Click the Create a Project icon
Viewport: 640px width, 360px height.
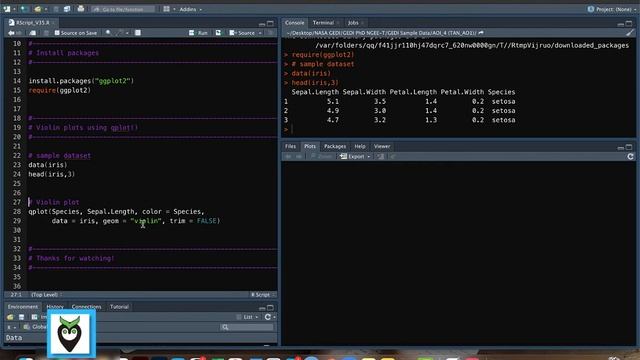coord(24,9)
